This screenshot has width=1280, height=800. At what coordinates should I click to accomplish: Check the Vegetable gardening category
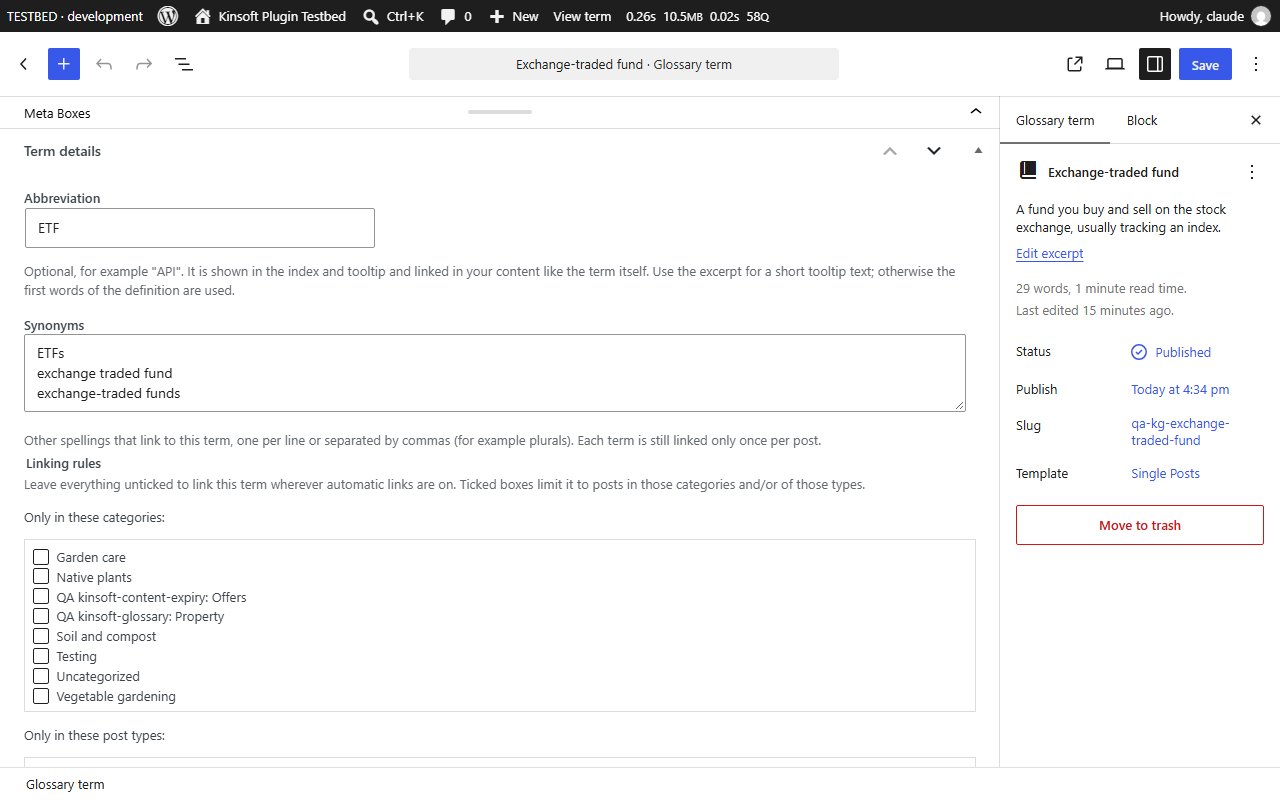click(x=41, y=696)
